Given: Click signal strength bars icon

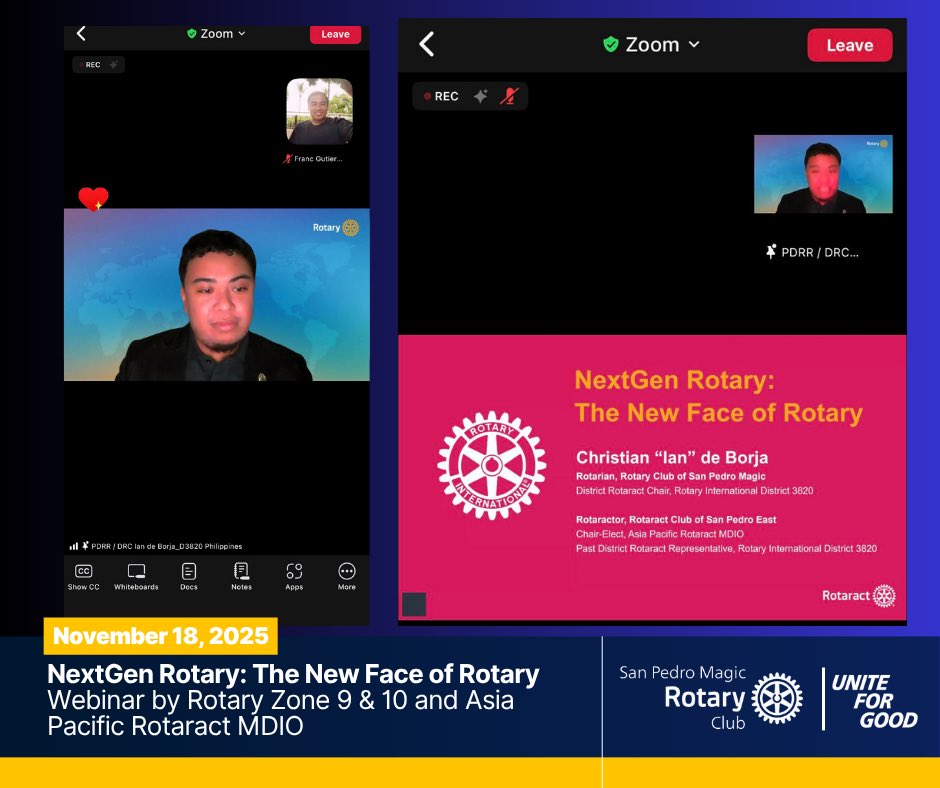Looking at the screenshot, I should (74, 546).
